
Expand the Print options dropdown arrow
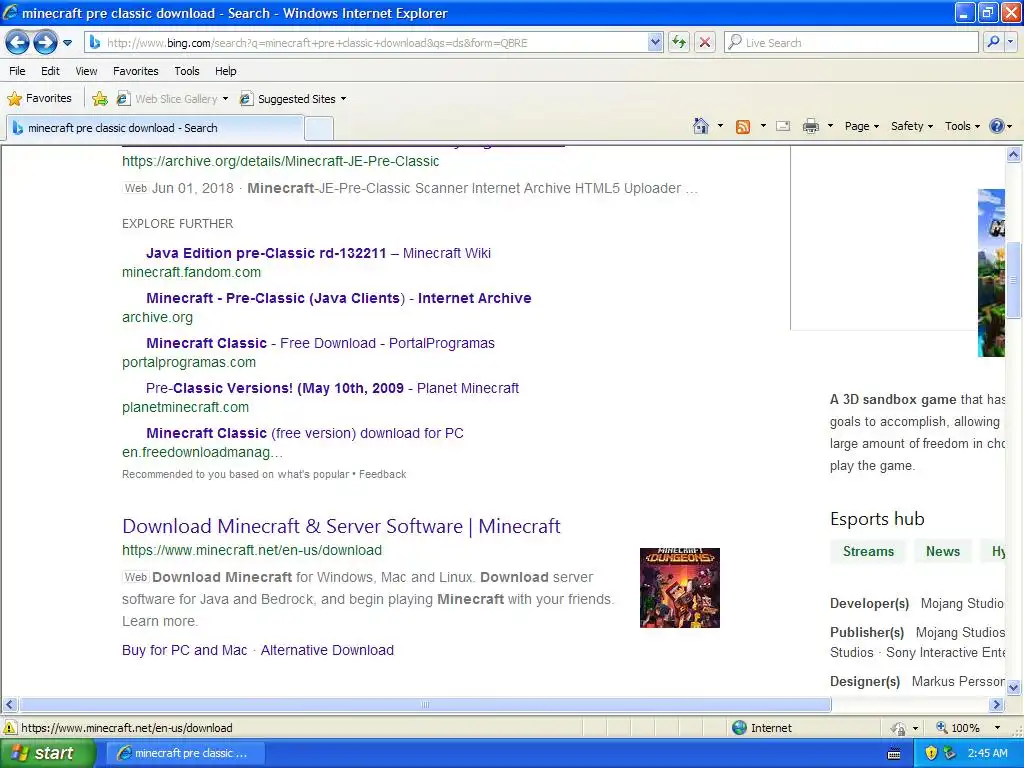(830, 126)
